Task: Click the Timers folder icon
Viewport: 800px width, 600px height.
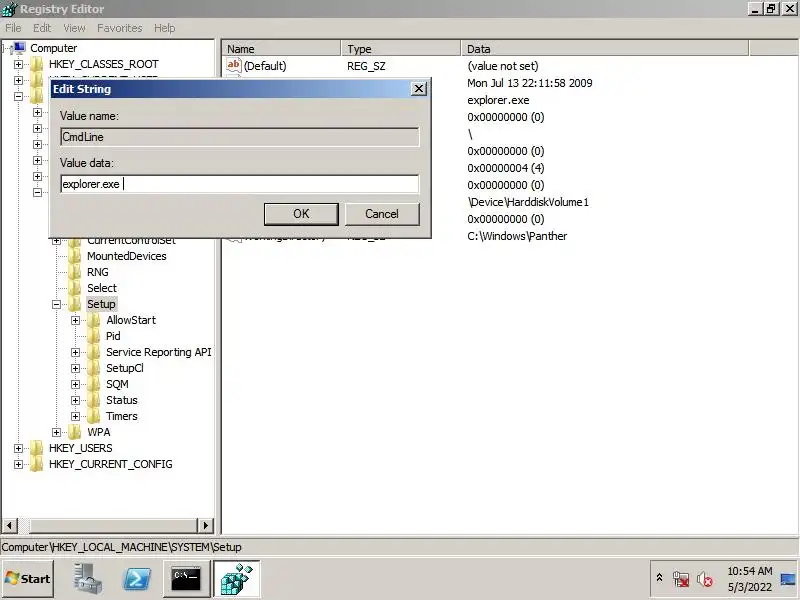Action: click(x=94, y=416)
